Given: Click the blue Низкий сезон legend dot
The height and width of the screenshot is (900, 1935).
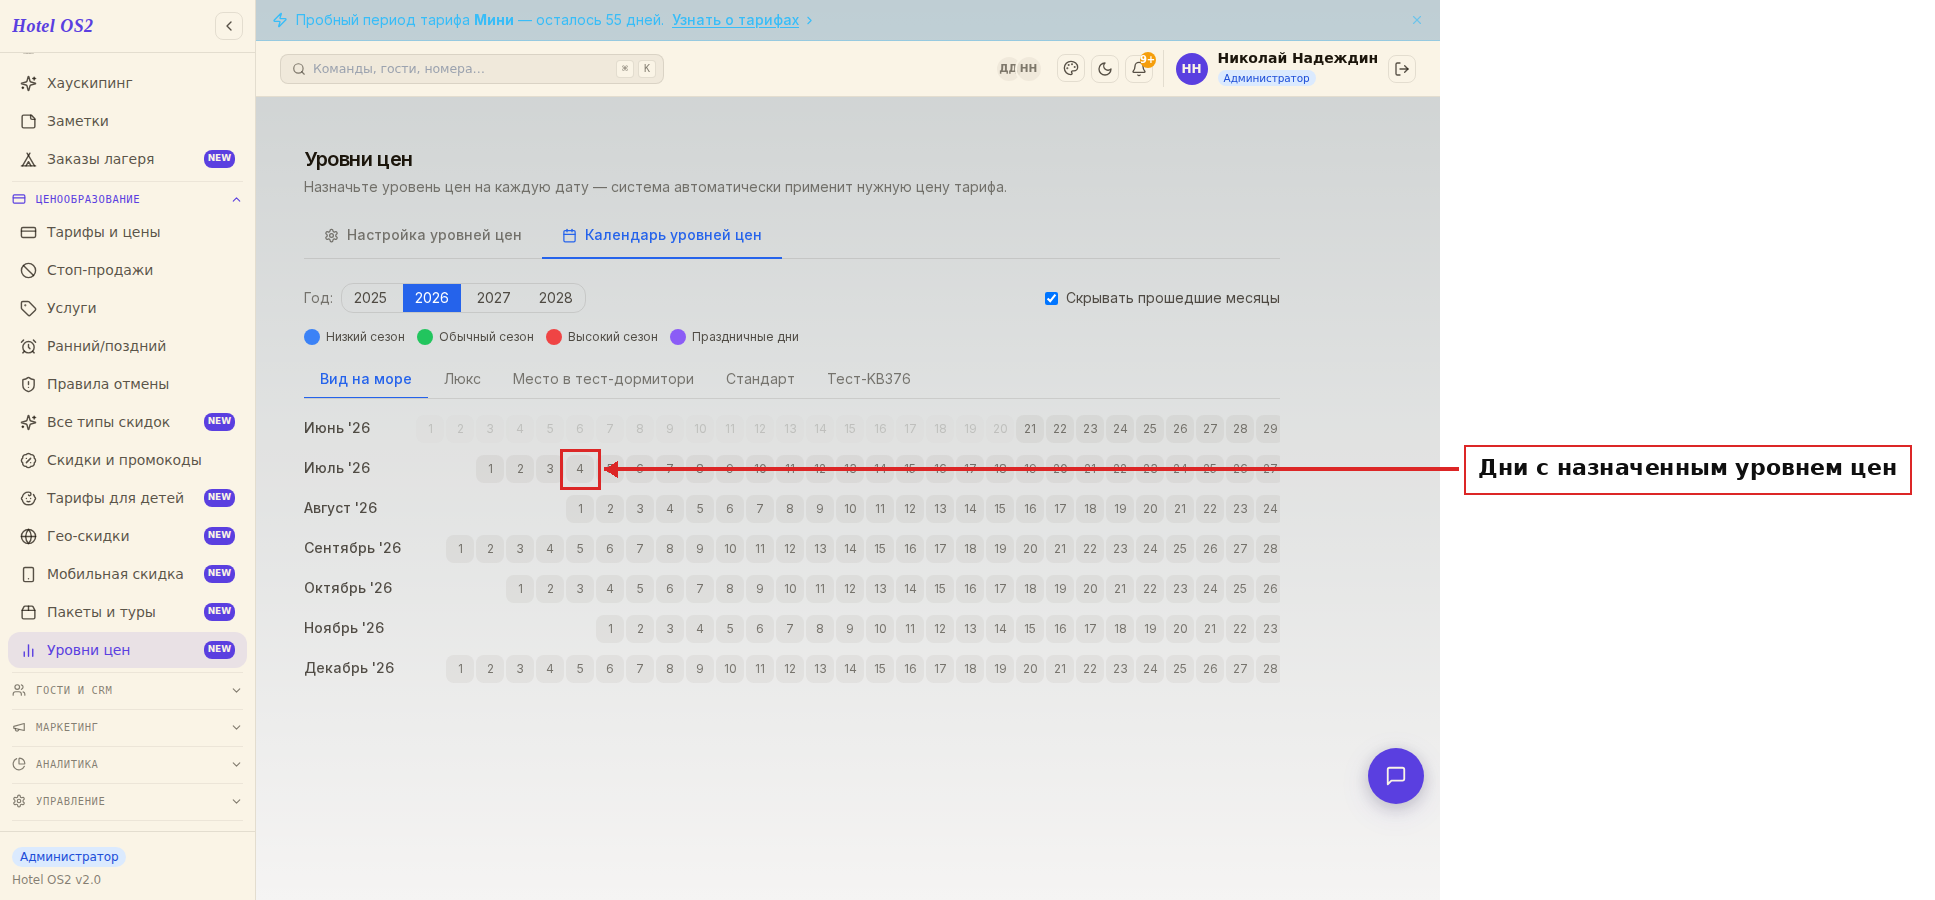Looking at the screenshot, I should tap(312, 337).
